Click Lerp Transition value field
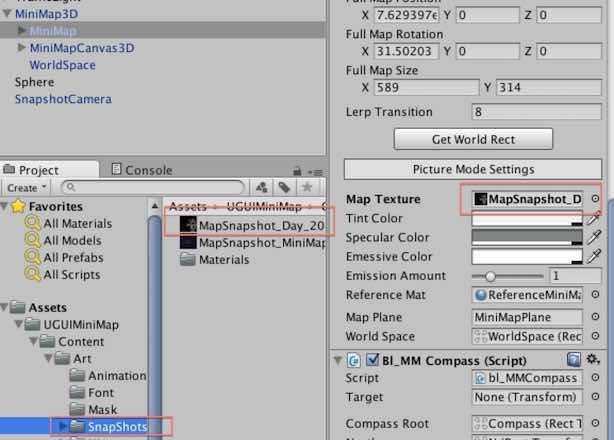Viewport: 614px width, 440px height. coord(536,112)
